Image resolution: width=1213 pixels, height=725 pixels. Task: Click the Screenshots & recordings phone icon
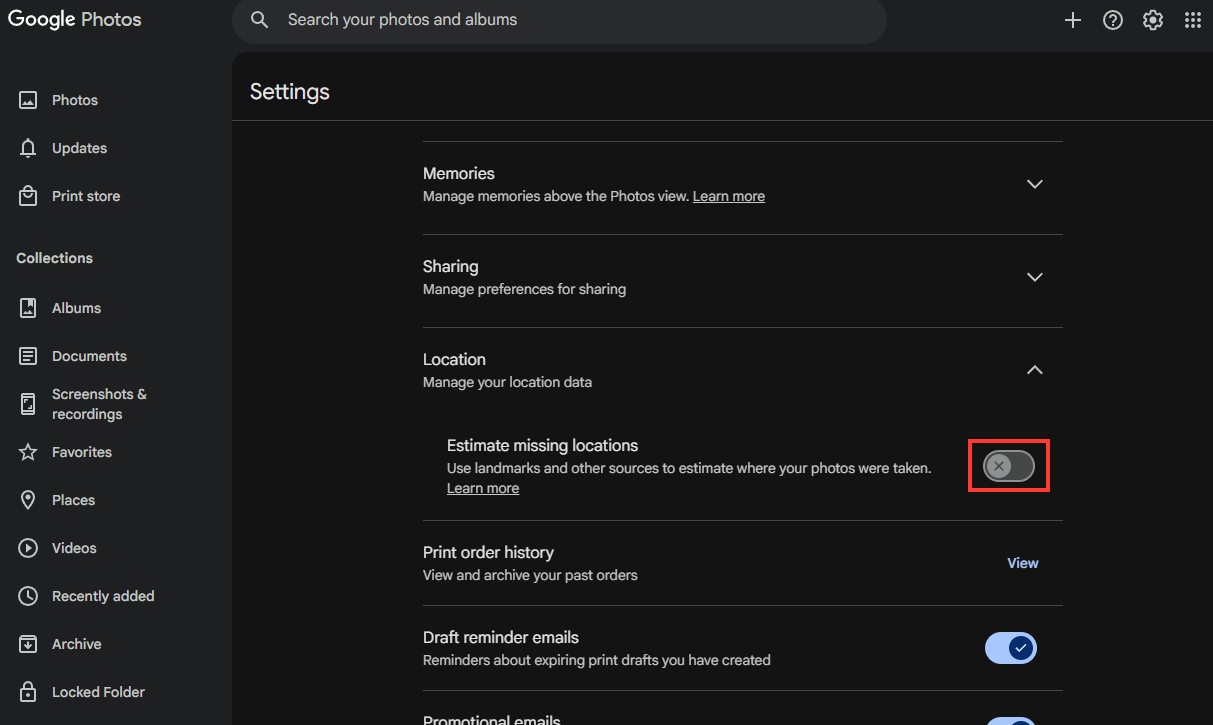pyautogui.click(x=29, y=404)
